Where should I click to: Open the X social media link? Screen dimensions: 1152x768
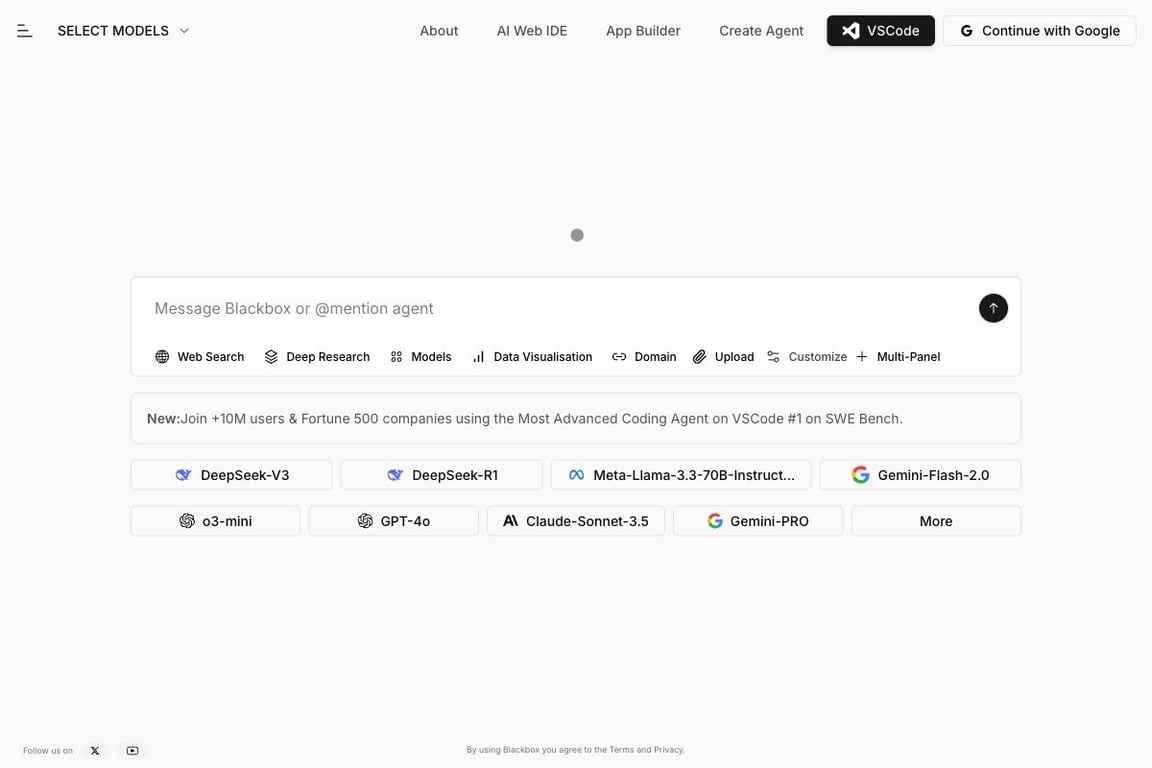click(95, 751)
